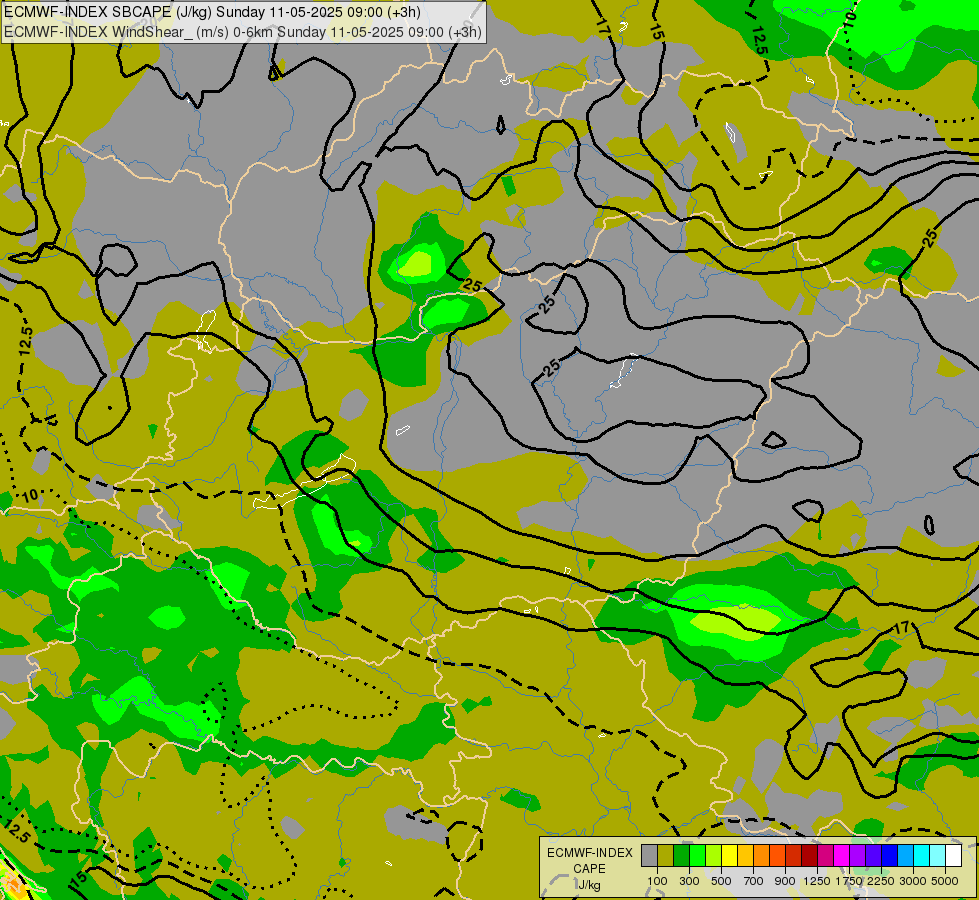Click the 900 value on the legend scale
The image size is (979, 900).
click(785, 881)
